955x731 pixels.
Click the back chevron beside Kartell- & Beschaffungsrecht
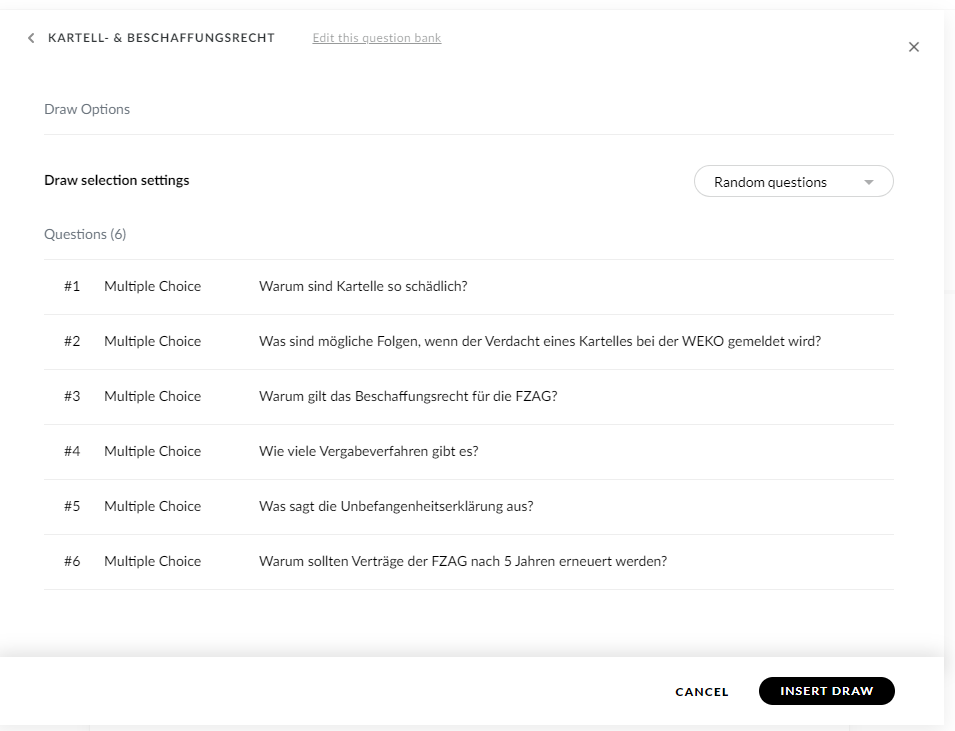pyautogui.click(x=31, y=38)
